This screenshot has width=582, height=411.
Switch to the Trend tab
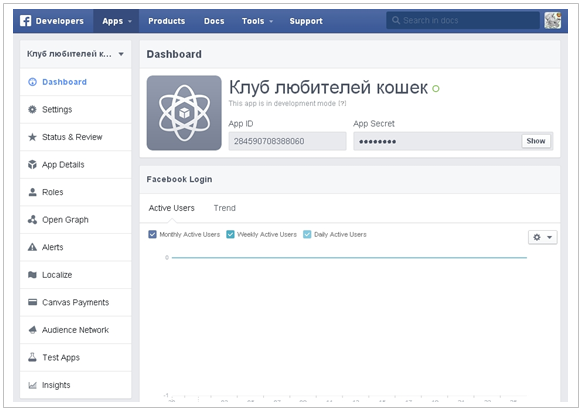coord(225,208)
